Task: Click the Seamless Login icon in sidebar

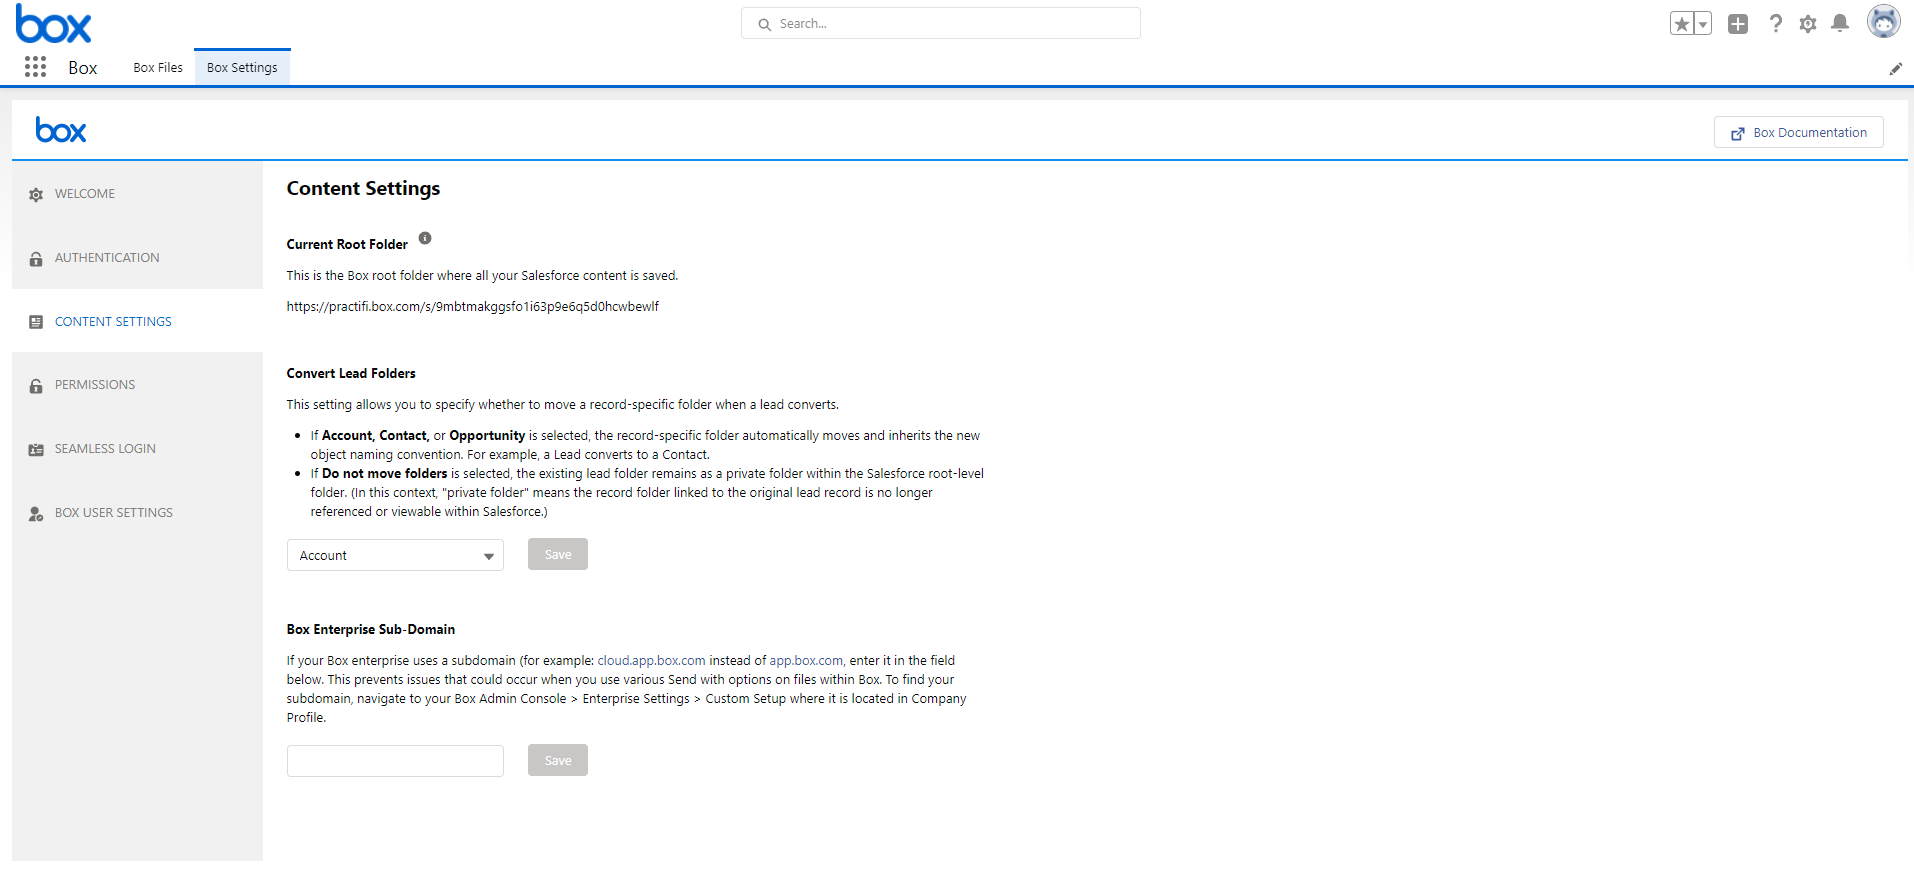Action: point(36,450)
